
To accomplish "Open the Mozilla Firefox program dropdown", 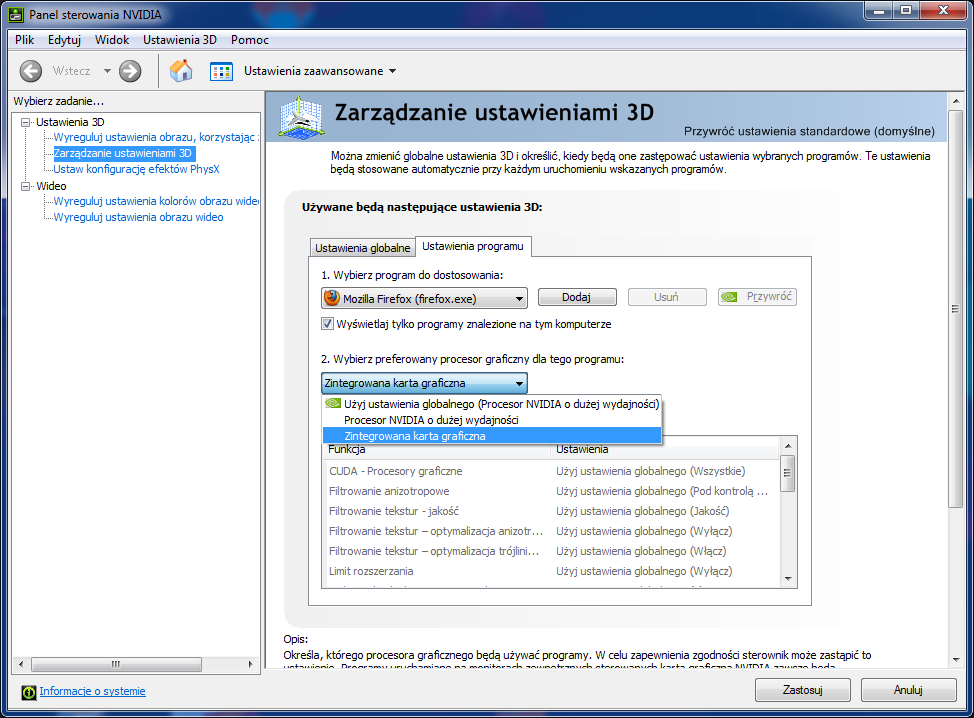I will pyautogui.click(x=424, y=298).
